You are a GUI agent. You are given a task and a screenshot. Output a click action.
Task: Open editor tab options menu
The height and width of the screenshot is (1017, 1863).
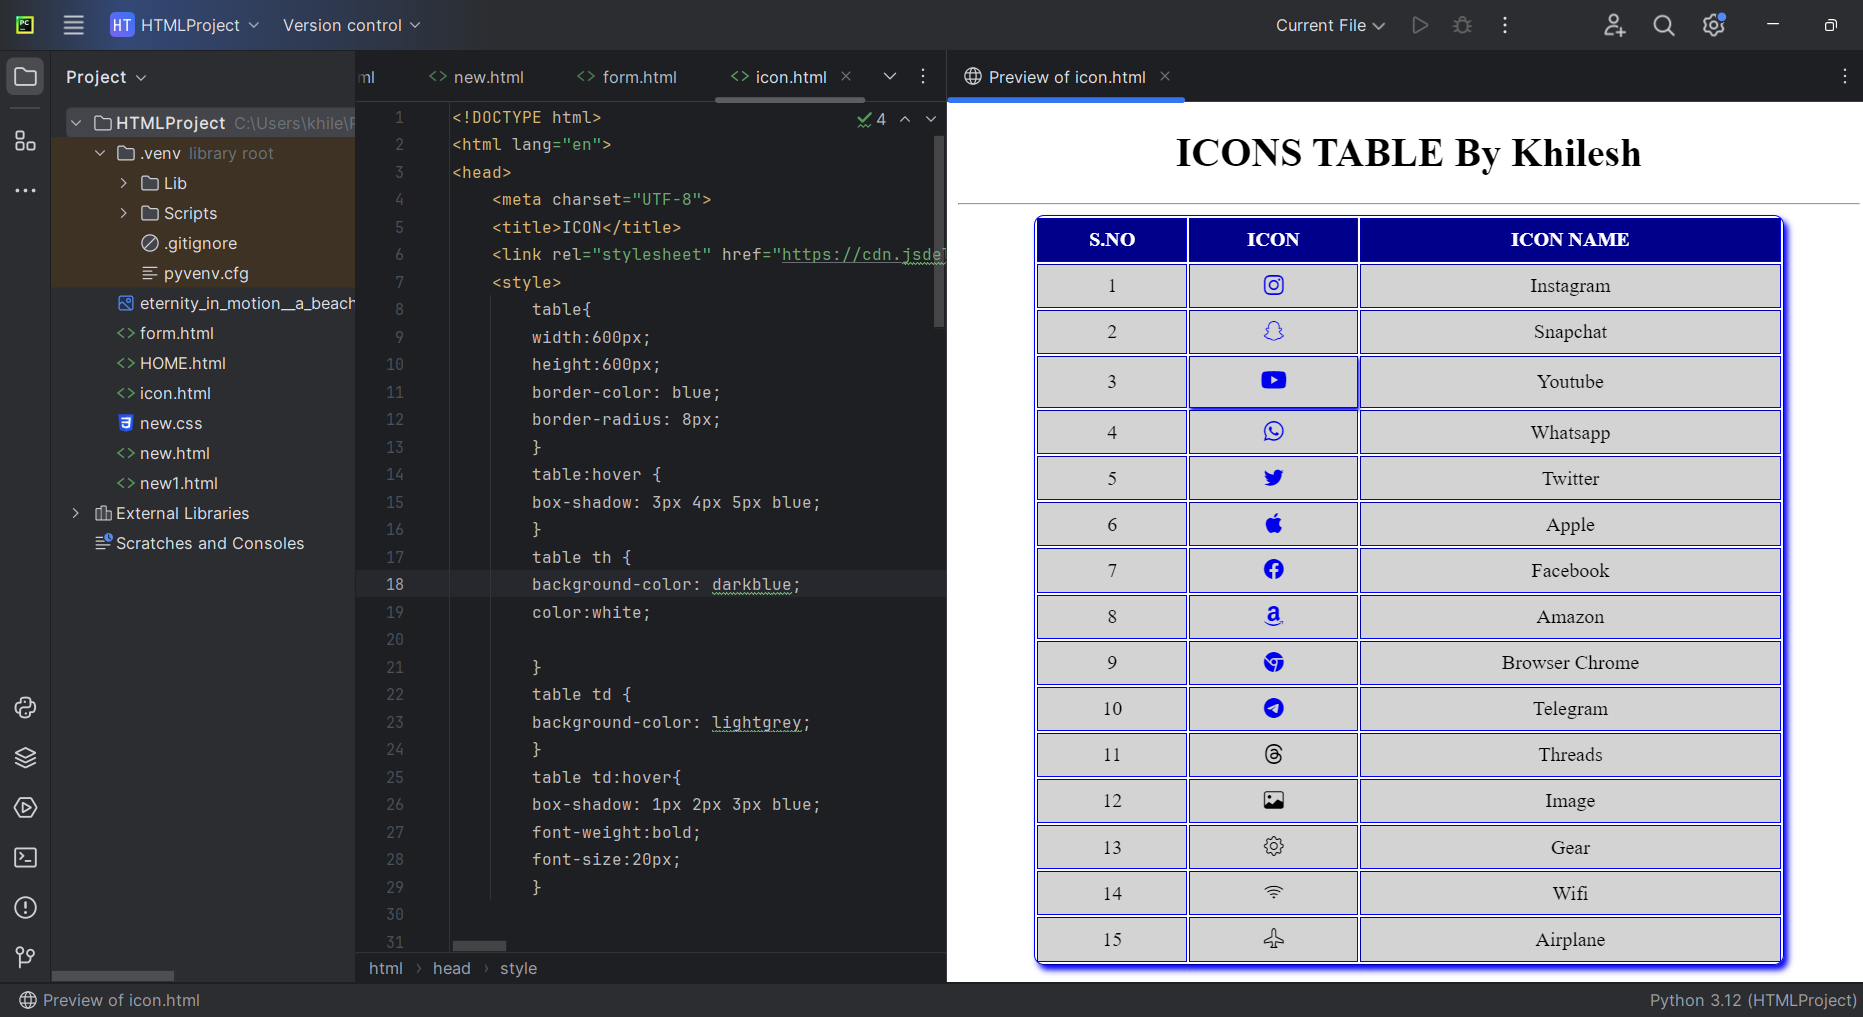(923, 76)
